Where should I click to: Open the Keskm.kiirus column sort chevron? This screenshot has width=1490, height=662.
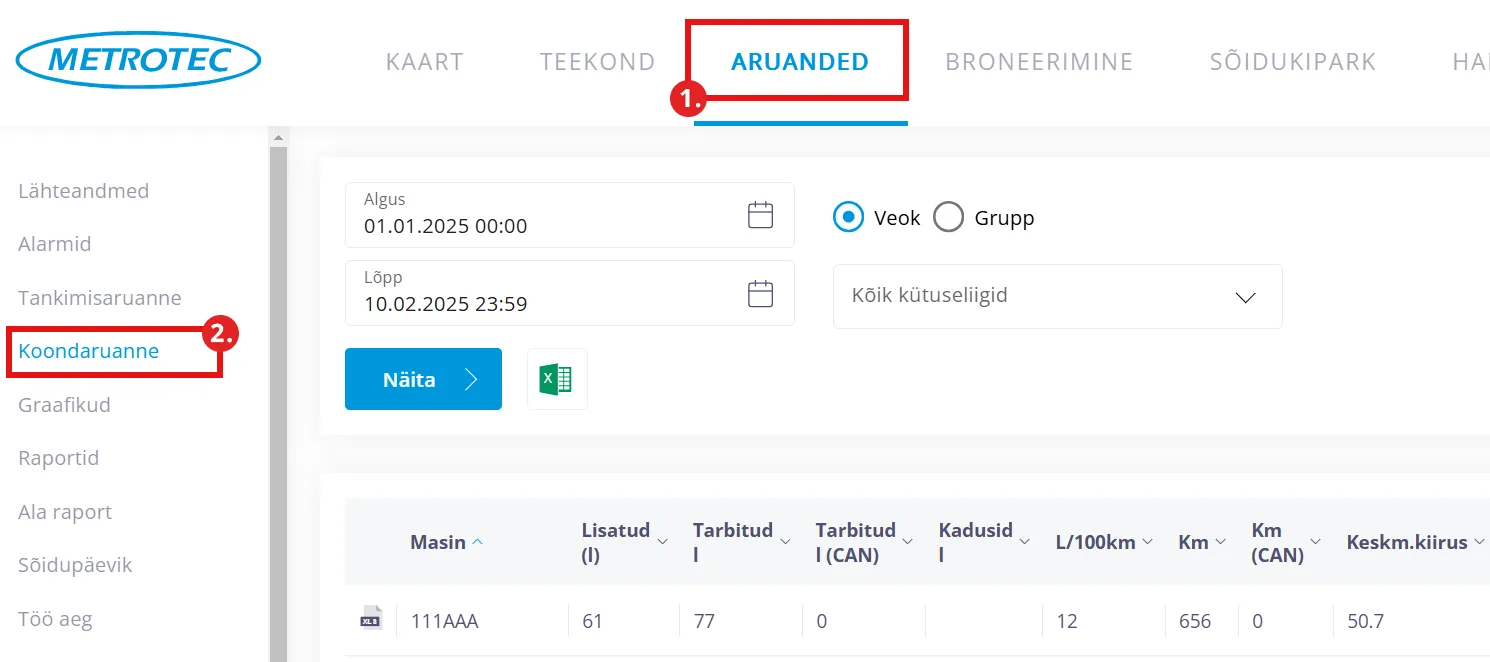pyautogui.click(x=1478, y=542)
